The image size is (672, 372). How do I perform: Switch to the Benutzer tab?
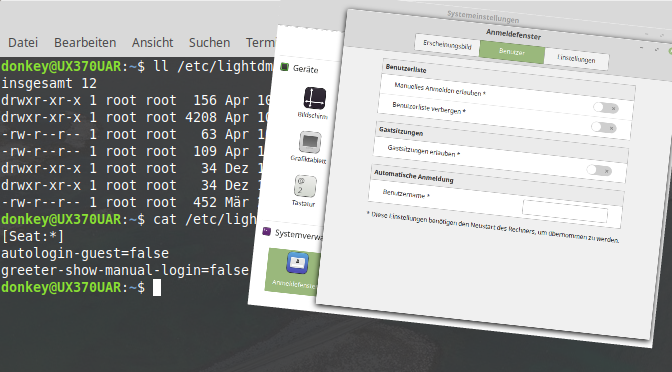[512, 52]
